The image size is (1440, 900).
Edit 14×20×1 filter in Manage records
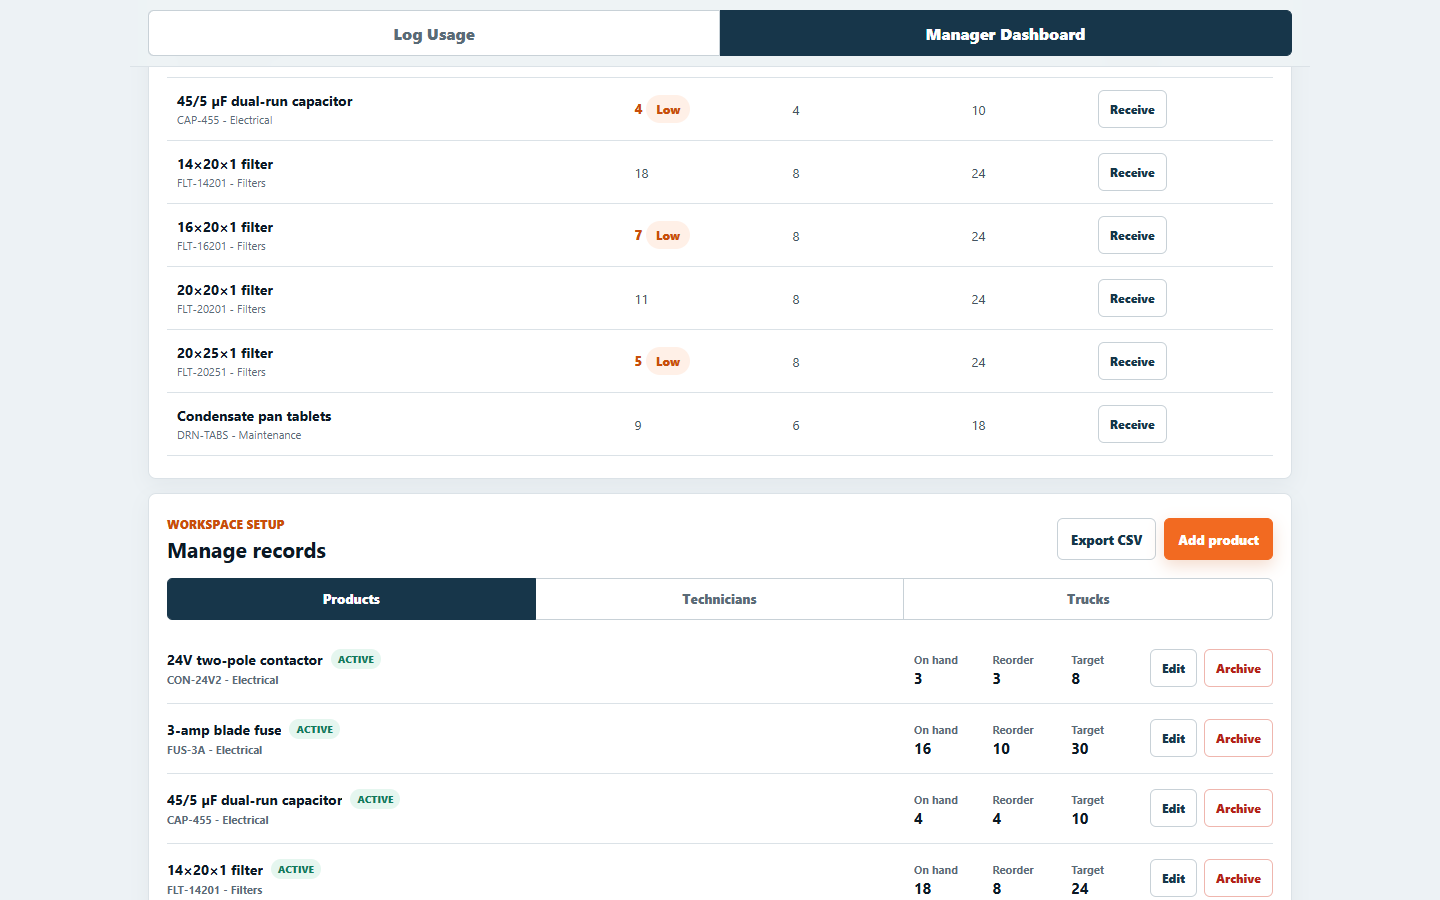[x=1173, y=879]
